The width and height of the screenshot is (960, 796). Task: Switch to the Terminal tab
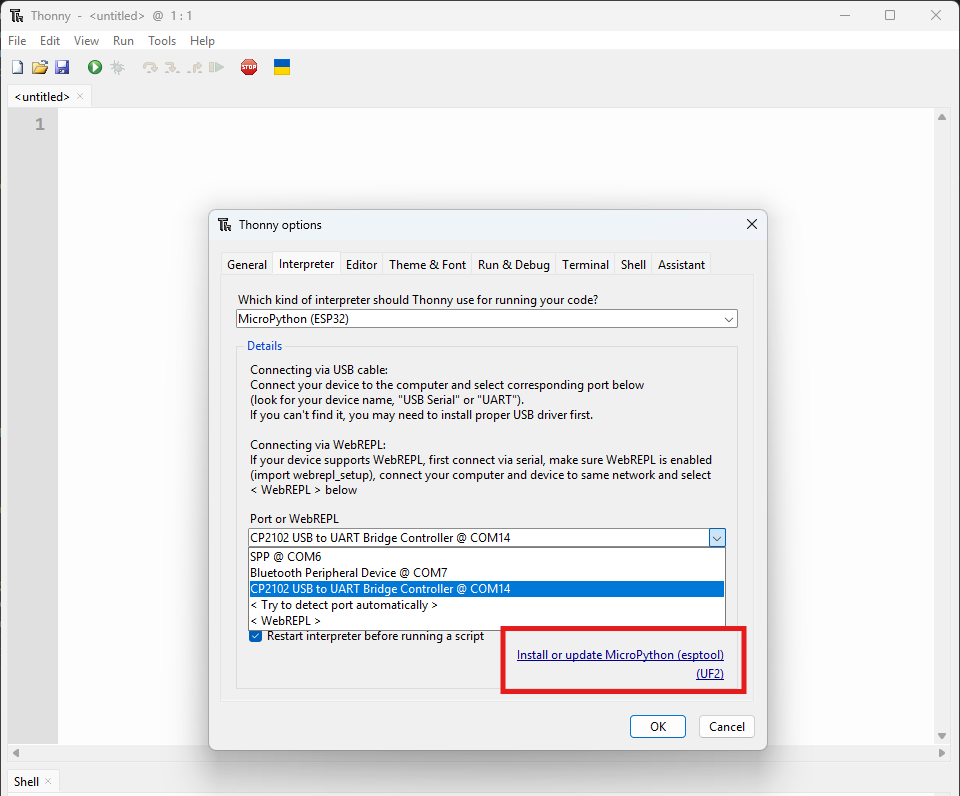[585, 265]
